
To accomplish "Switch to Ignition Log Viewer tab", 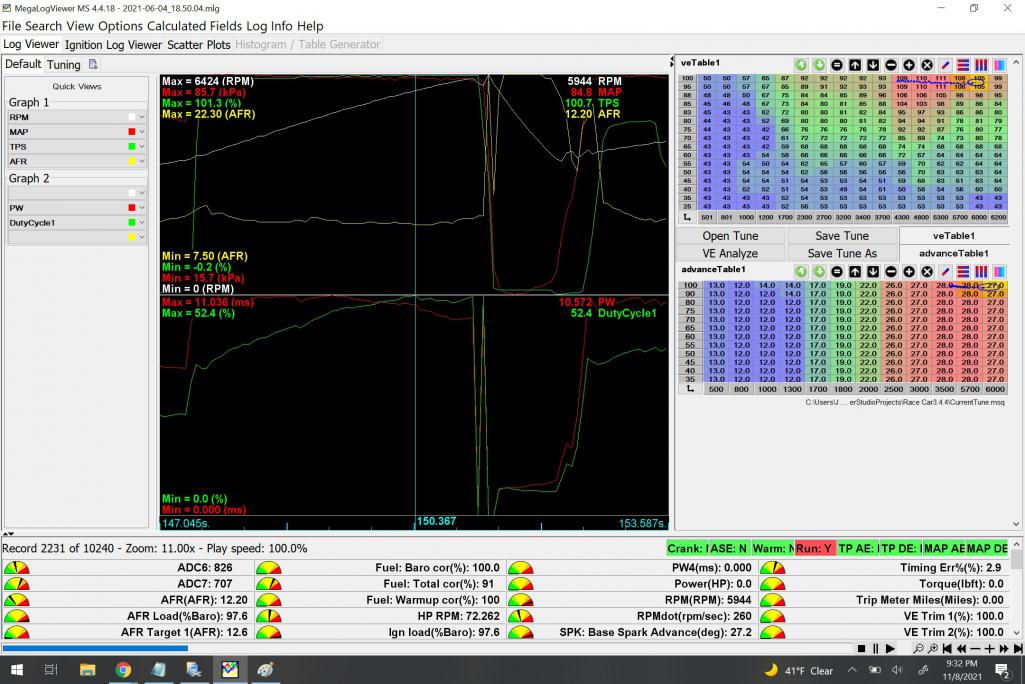I will pos(113,44).
